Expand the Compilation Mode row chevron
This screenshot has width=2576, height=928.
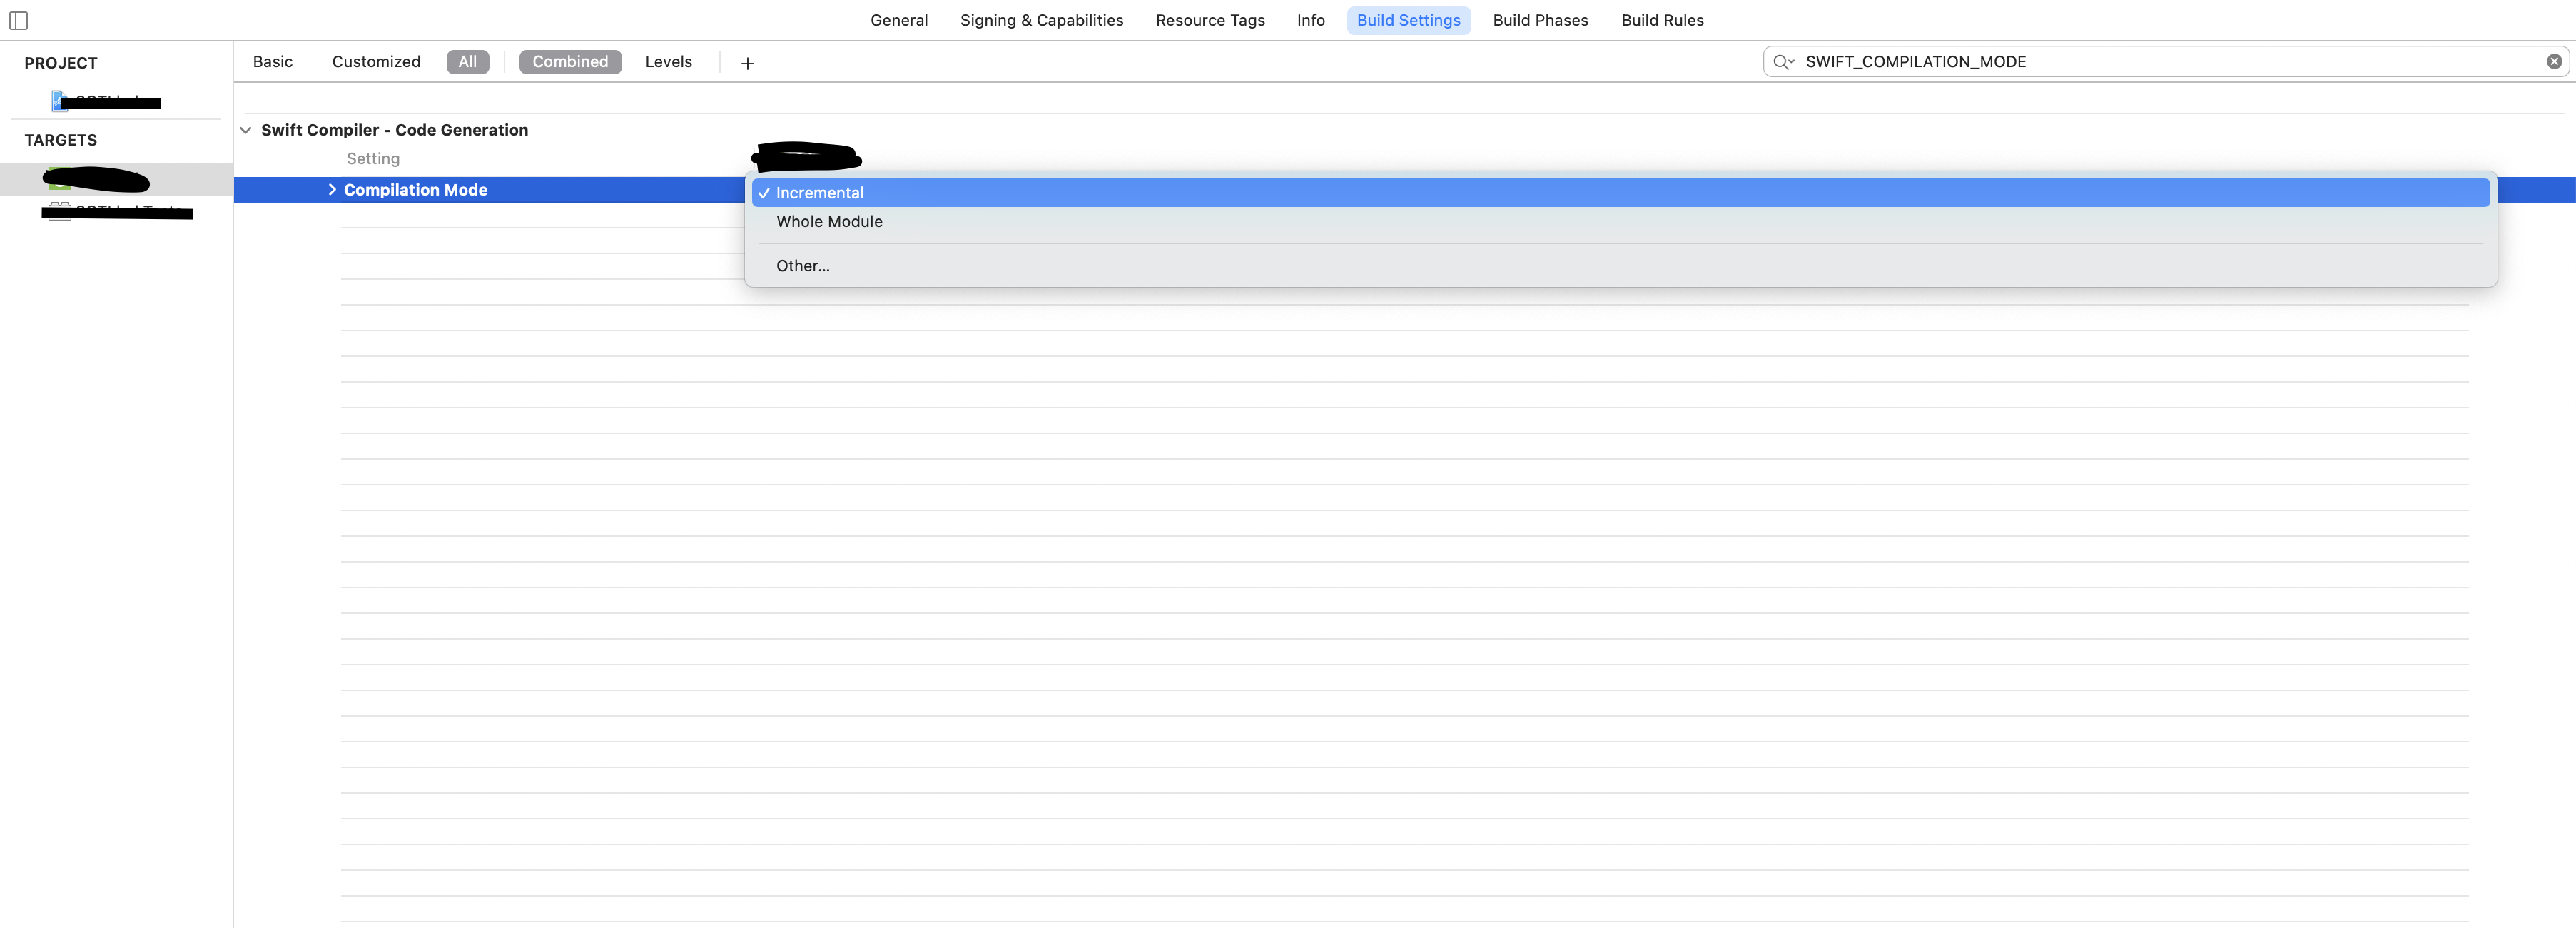(332, 190)
